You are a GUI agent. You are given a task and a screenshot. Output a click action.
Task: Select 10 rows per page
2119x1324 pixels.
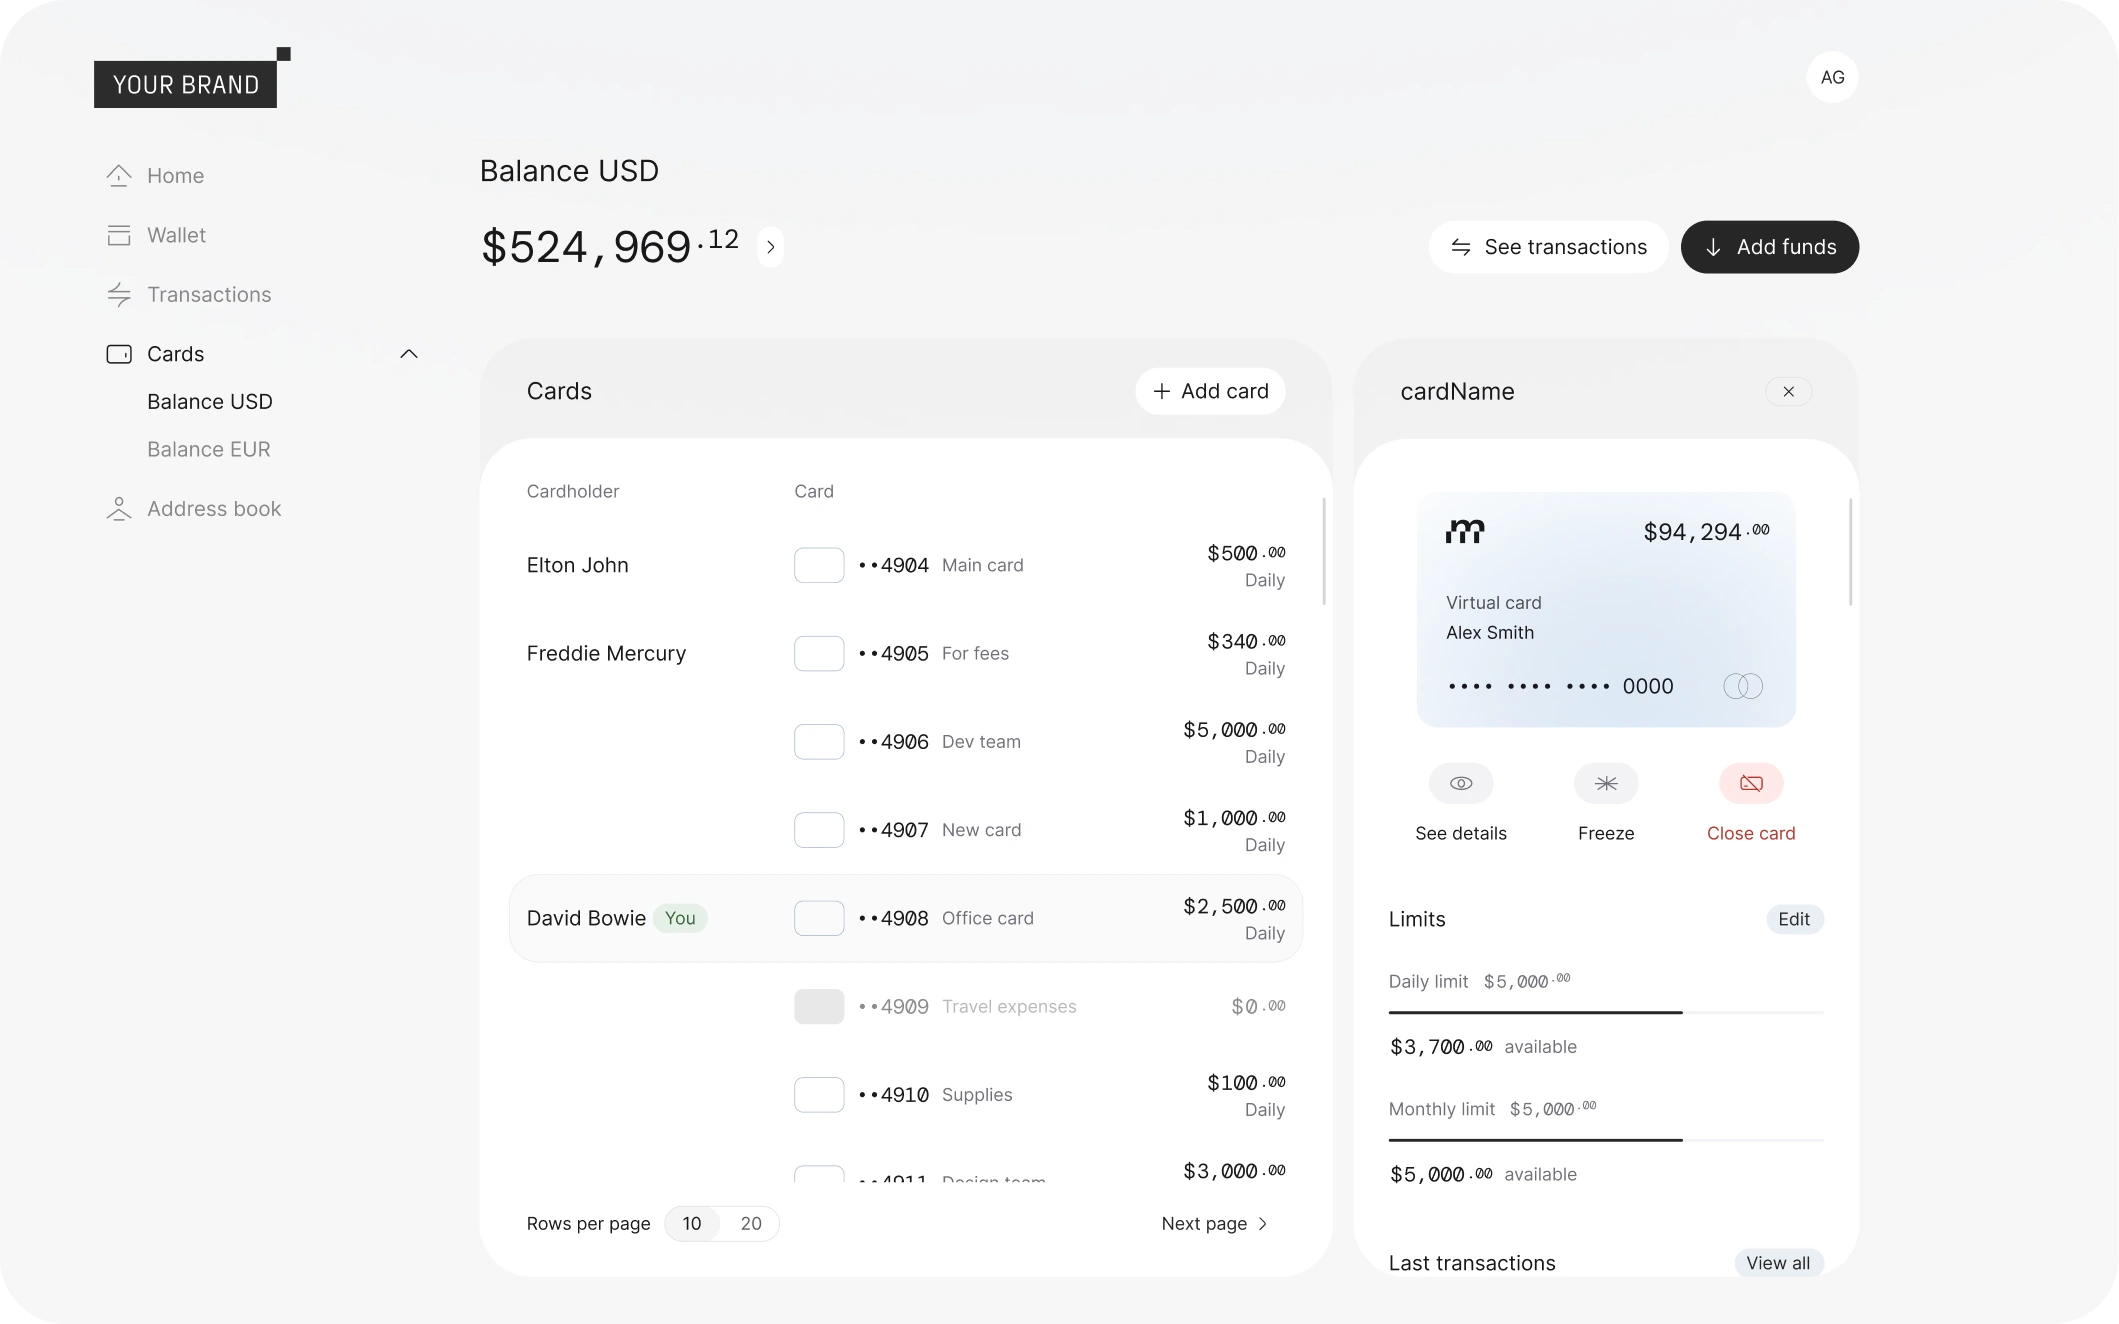[691, 1224]
